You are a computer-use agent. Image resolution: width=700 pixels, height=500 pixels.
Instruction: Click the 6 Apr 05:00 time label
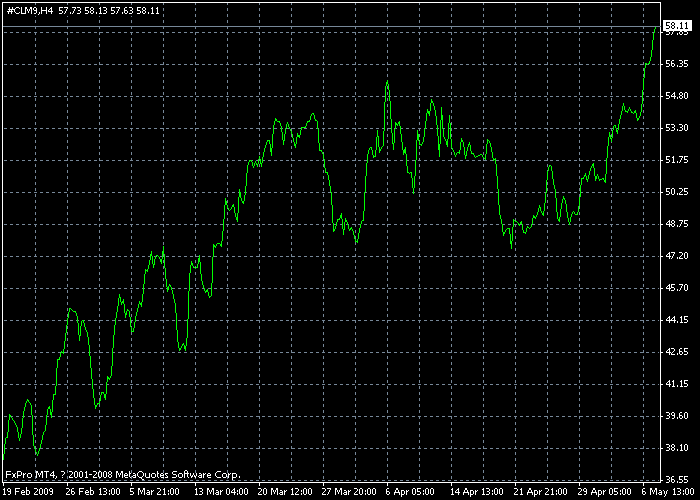(412, 493)
